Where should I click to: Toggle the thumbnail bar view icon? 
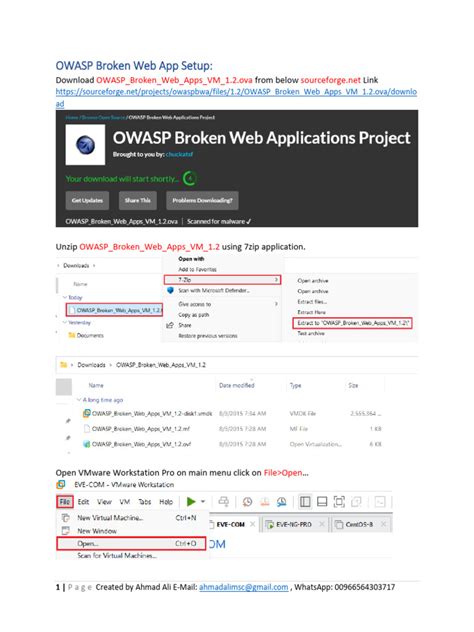click(x=322, y=502)
